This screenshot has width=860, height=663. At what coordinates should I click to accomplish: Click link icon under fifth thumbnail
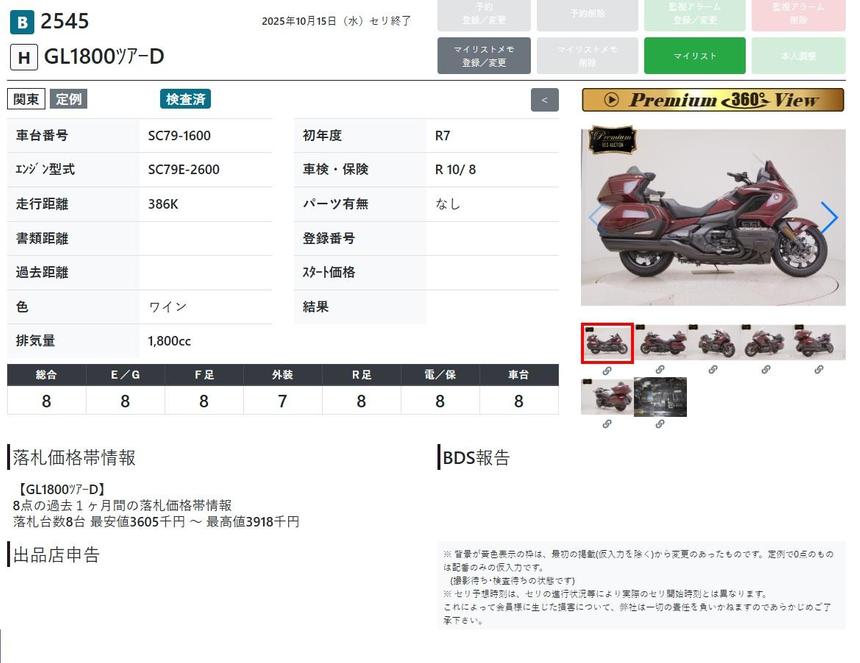(819, 370)
